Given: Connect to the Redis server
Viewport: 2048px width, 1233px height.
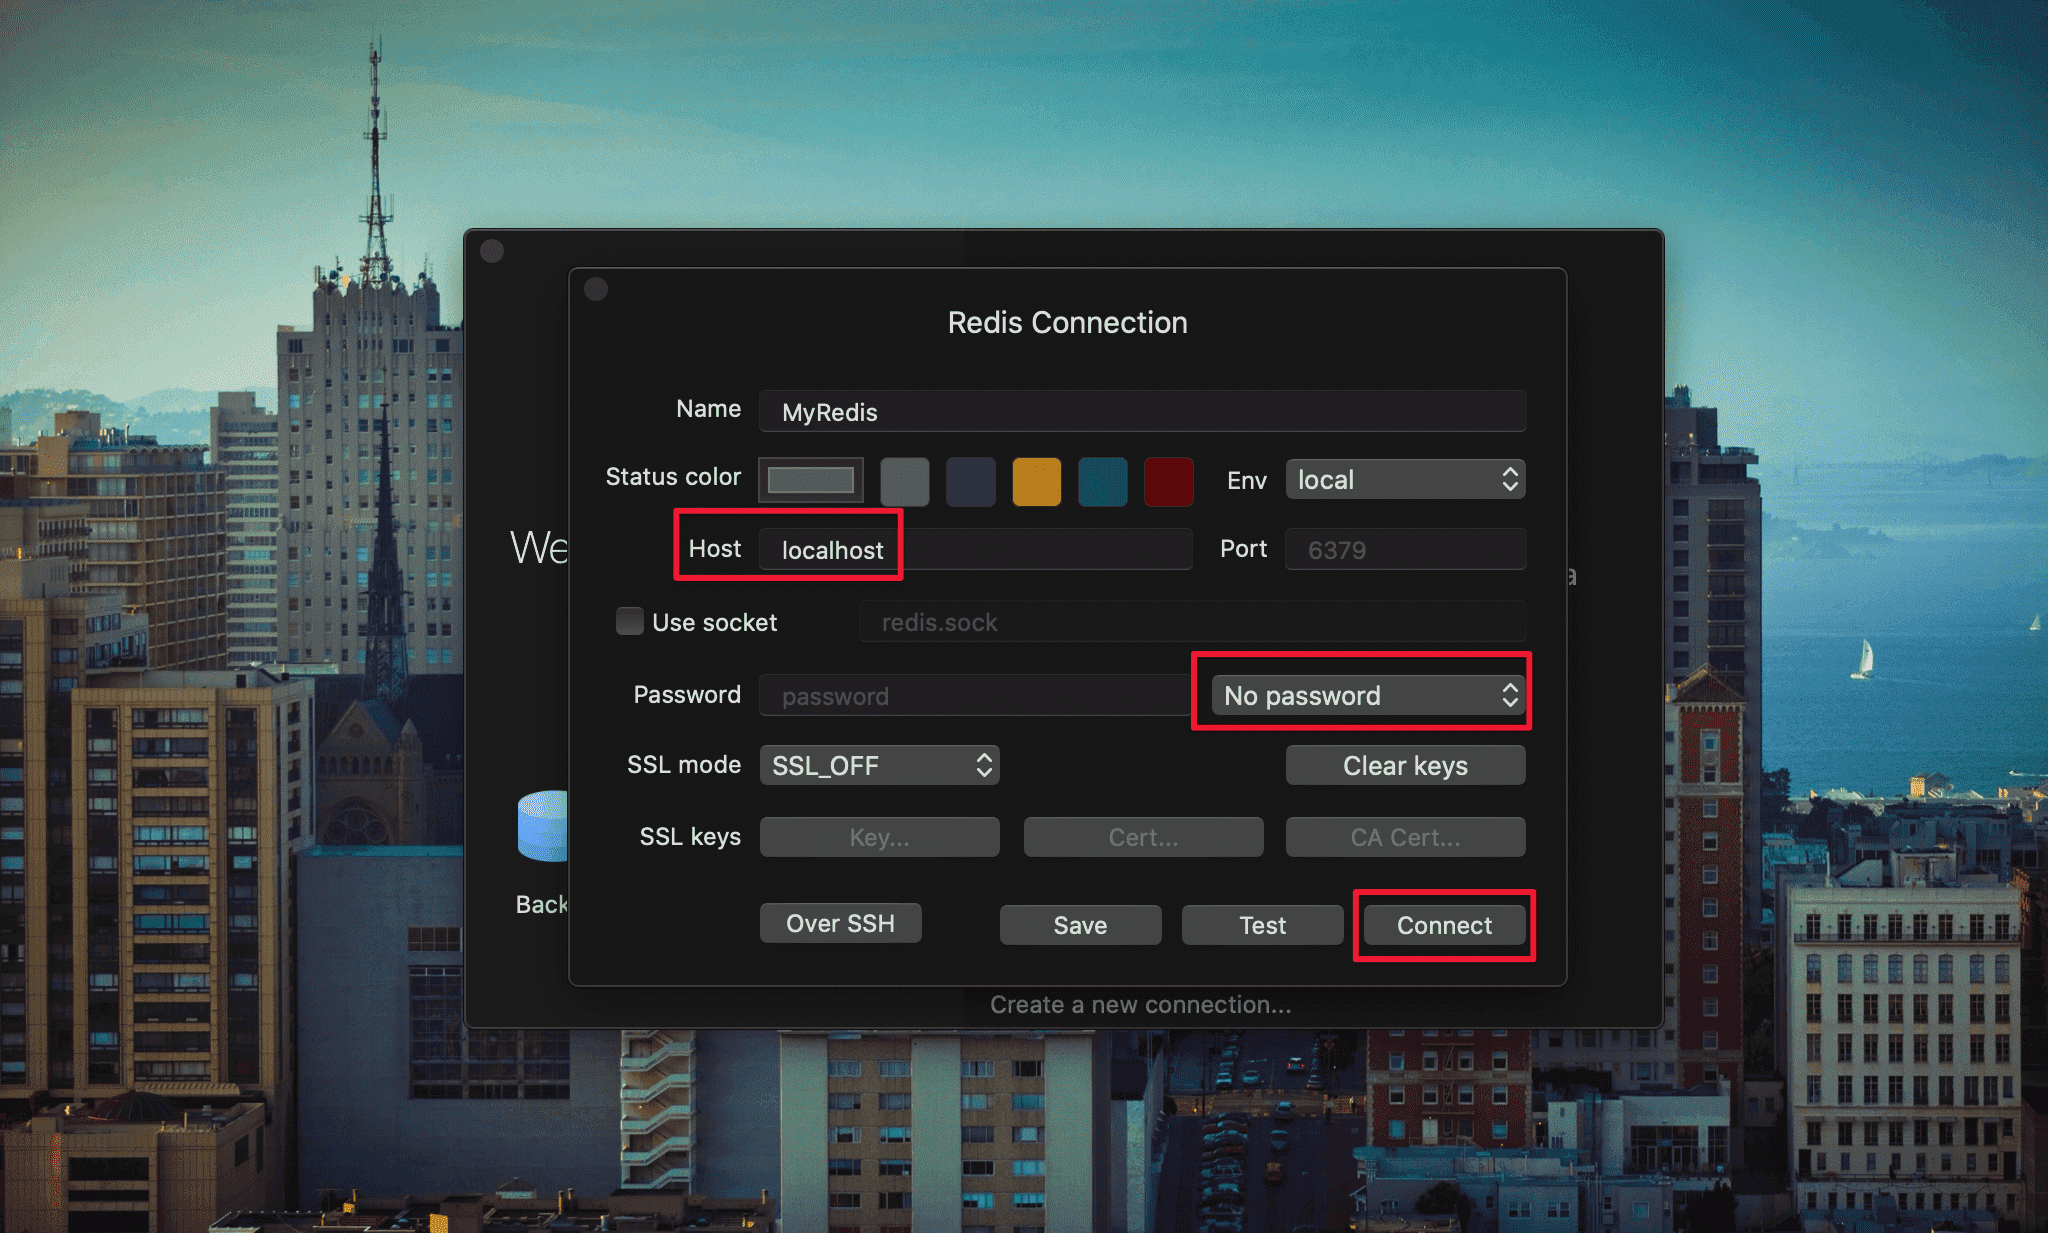Looking at the screenshot, I should click(1445, 925).
